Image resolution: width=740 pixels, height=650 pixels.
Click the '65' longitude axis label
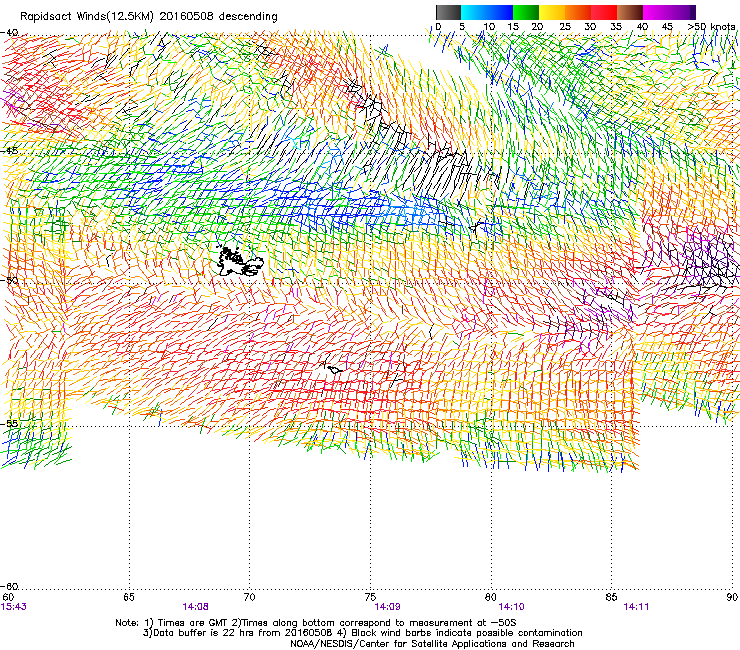pos(129,597)
